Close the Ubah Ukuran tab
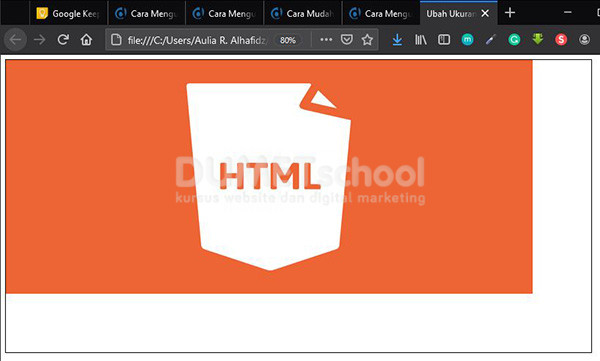The image size is (600, 361). point(485,13)
